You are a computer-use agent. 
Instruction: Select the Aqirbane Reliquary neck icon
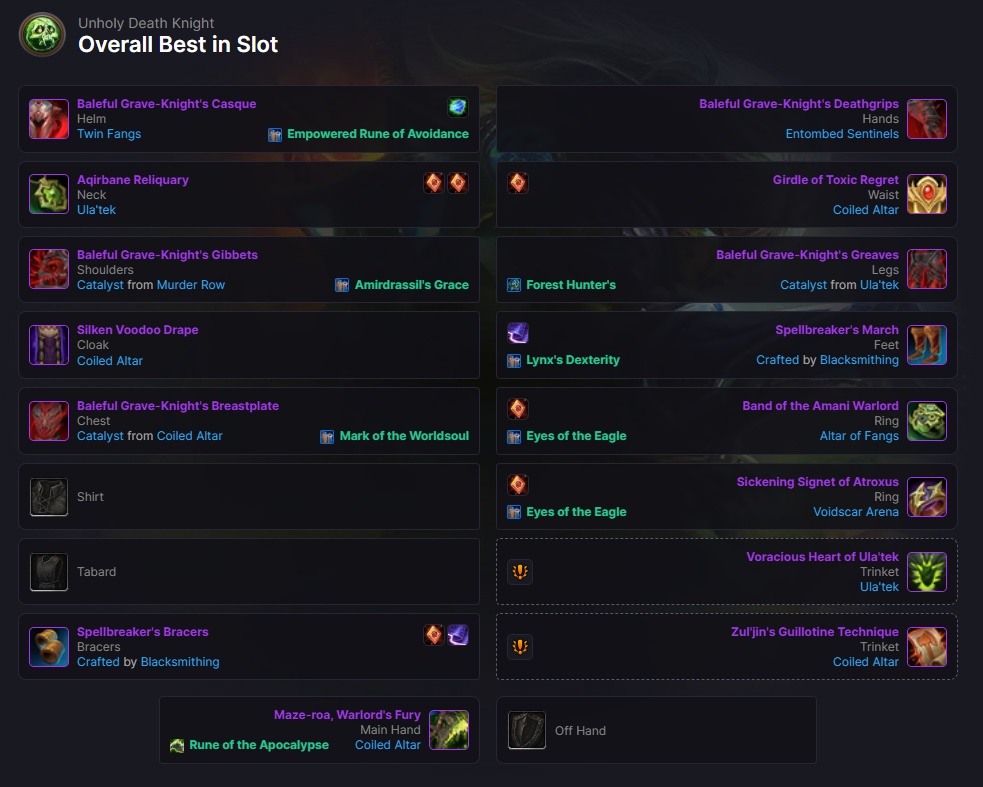(x=49, y=194)
